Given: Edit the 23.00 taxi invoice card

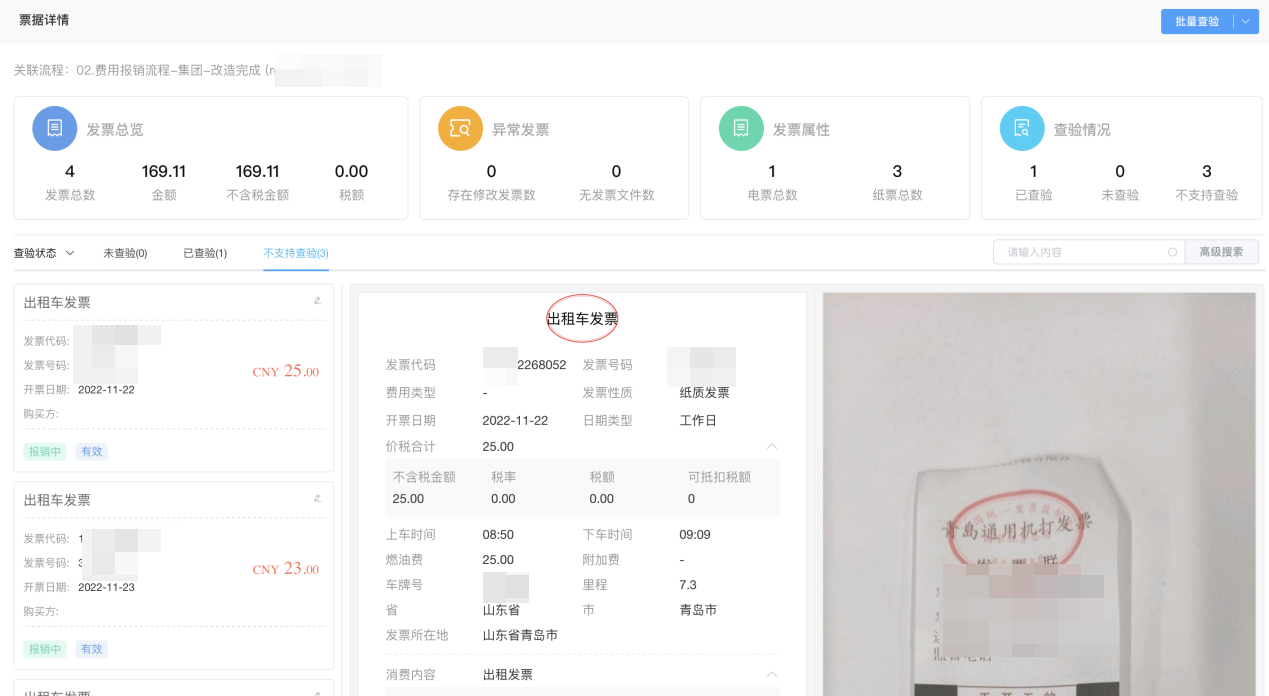Looking at the screenshot, I should coord(317,498).
